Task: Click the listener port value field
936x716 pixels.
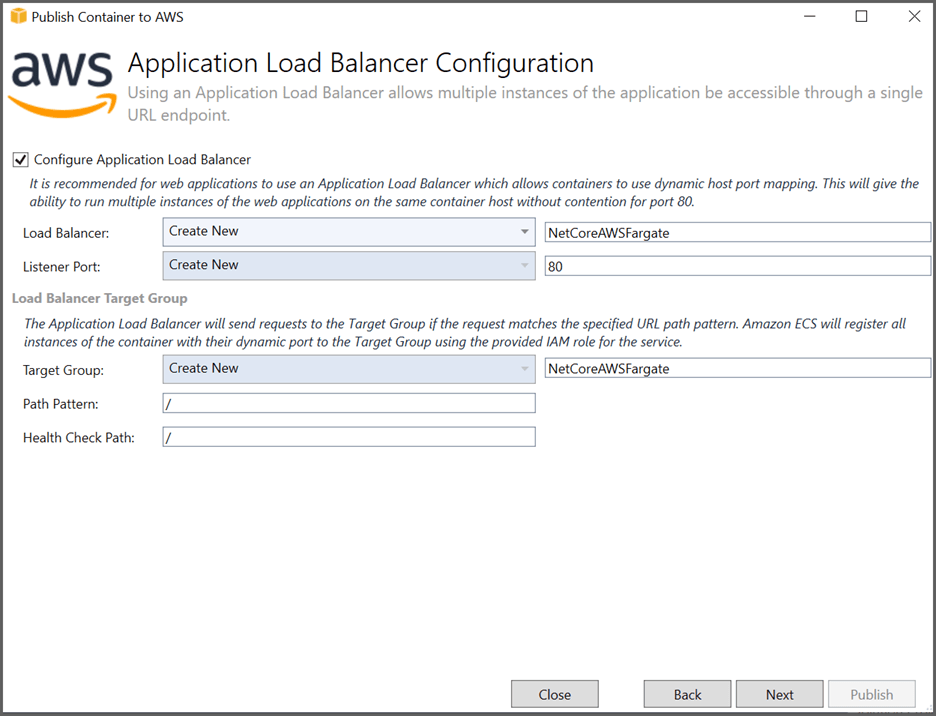Action: pos(736,265)
